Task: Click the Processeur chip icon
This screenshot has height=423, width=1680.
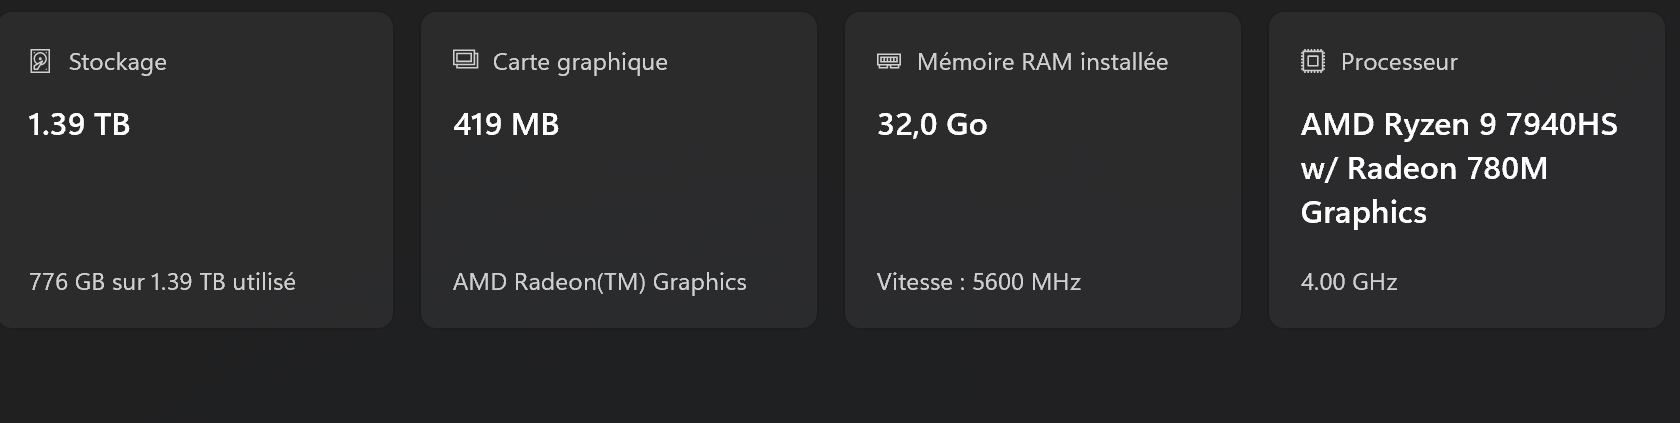Action: point(1313,62)
